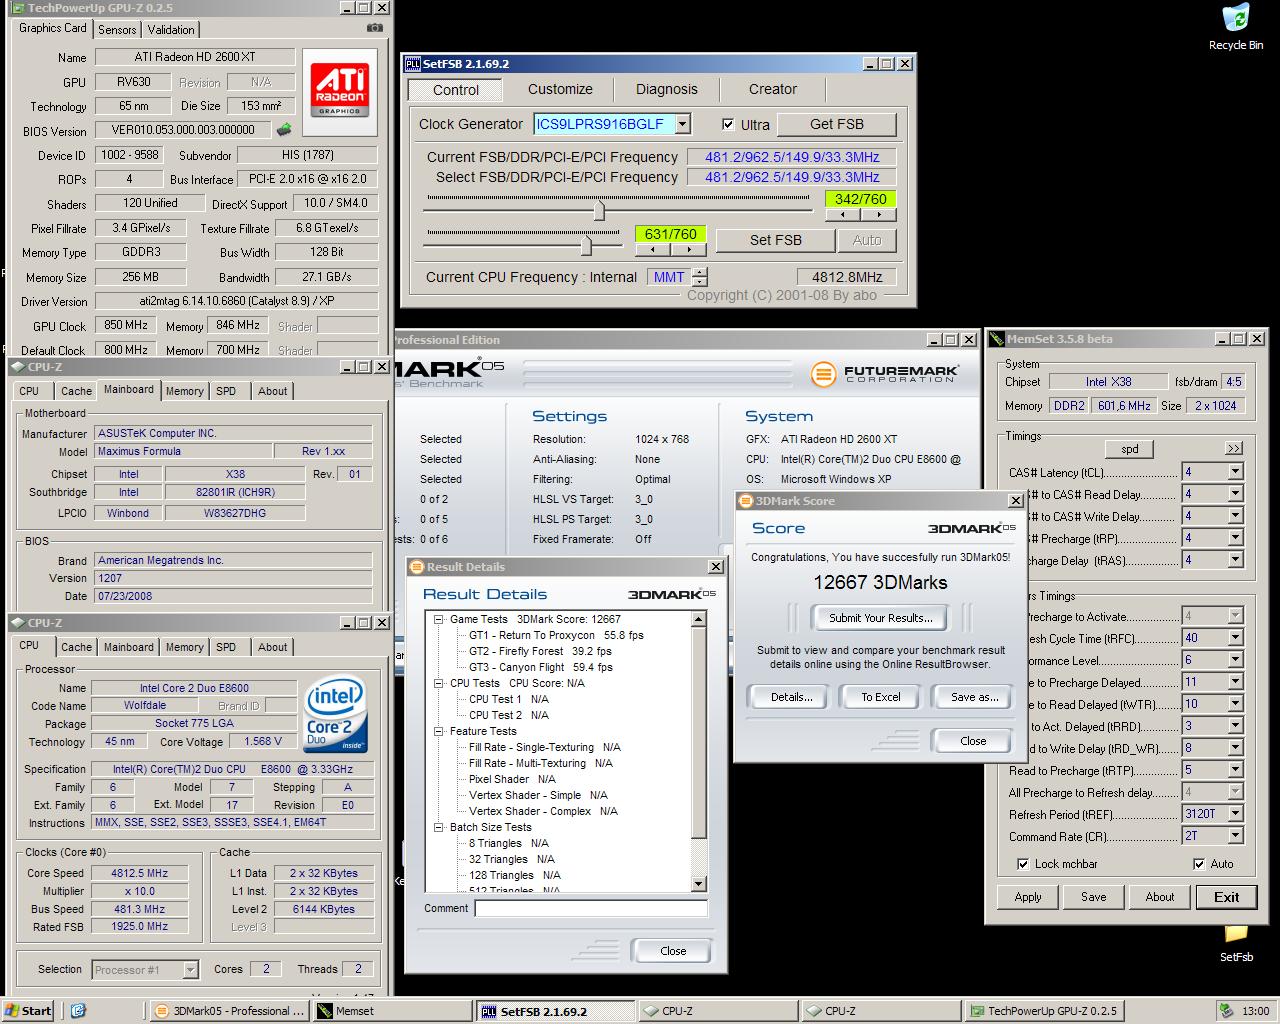Click the Comment input field in Result Details

pyautogui.click(x=591, y=909)
